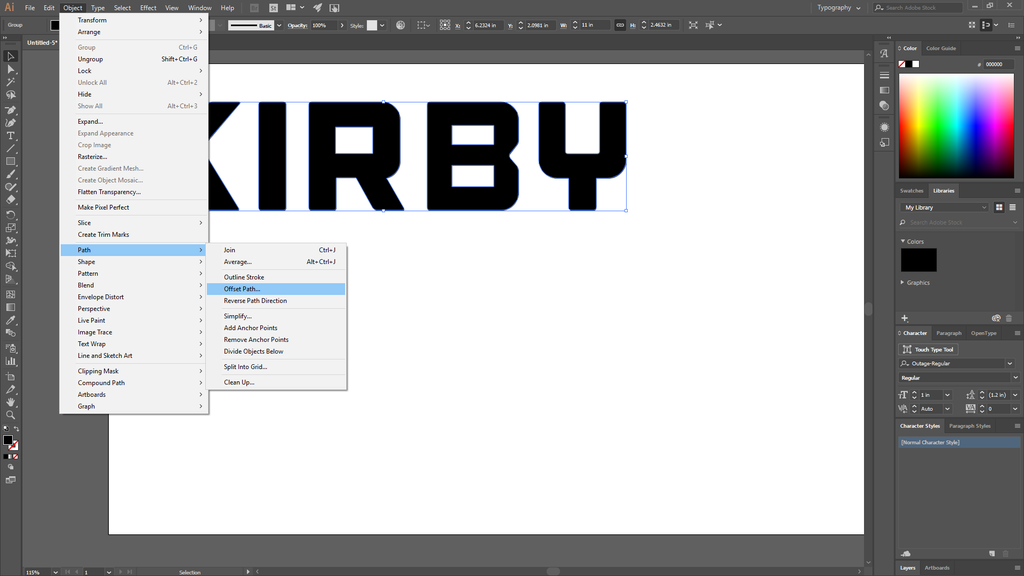Open the Typography workspace switcher
Image resolution: width=1024 pixels, height=576 pixels.
tap(838, 8)
